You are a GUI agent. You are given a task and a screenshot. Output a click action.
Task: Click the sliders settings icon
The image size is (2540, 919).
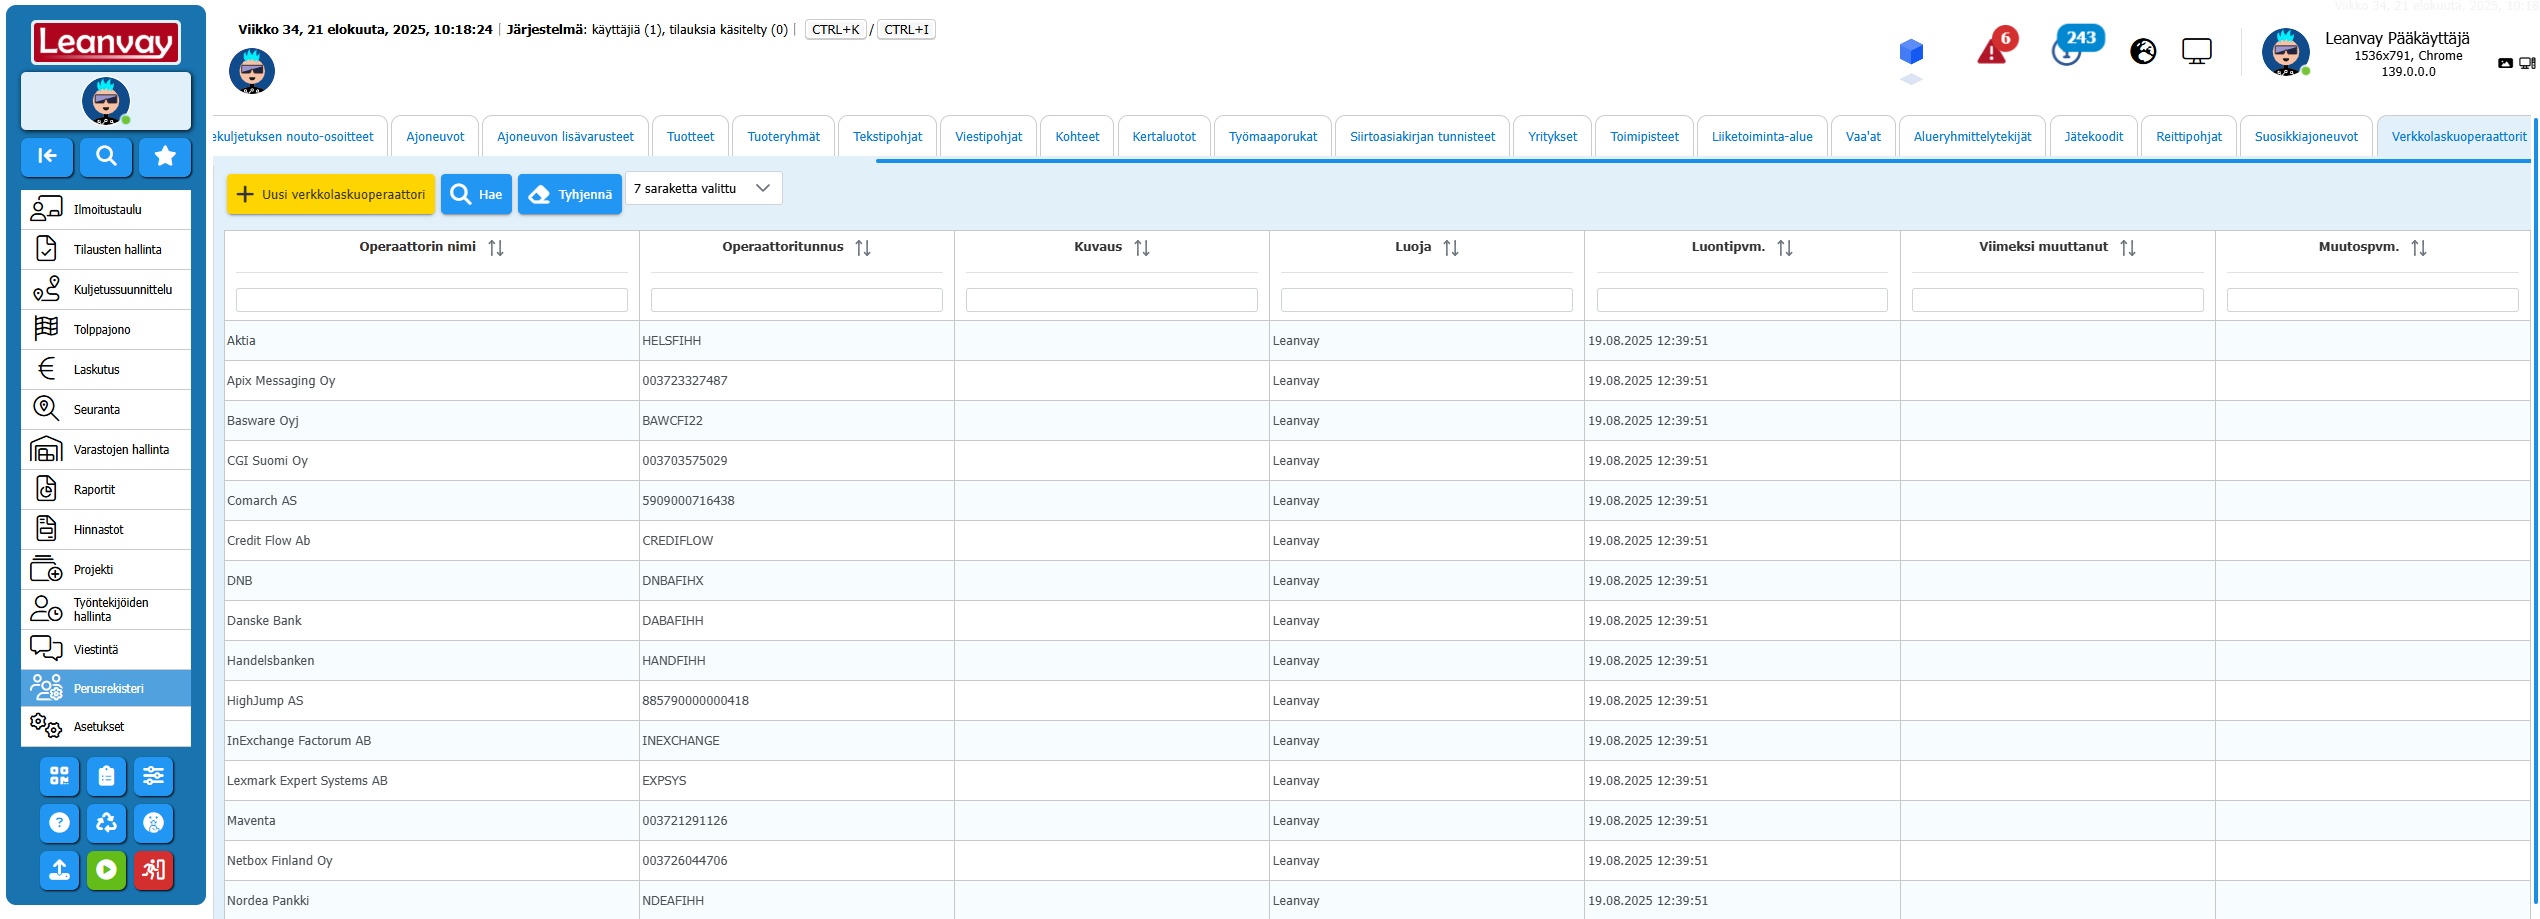point(153,776)
